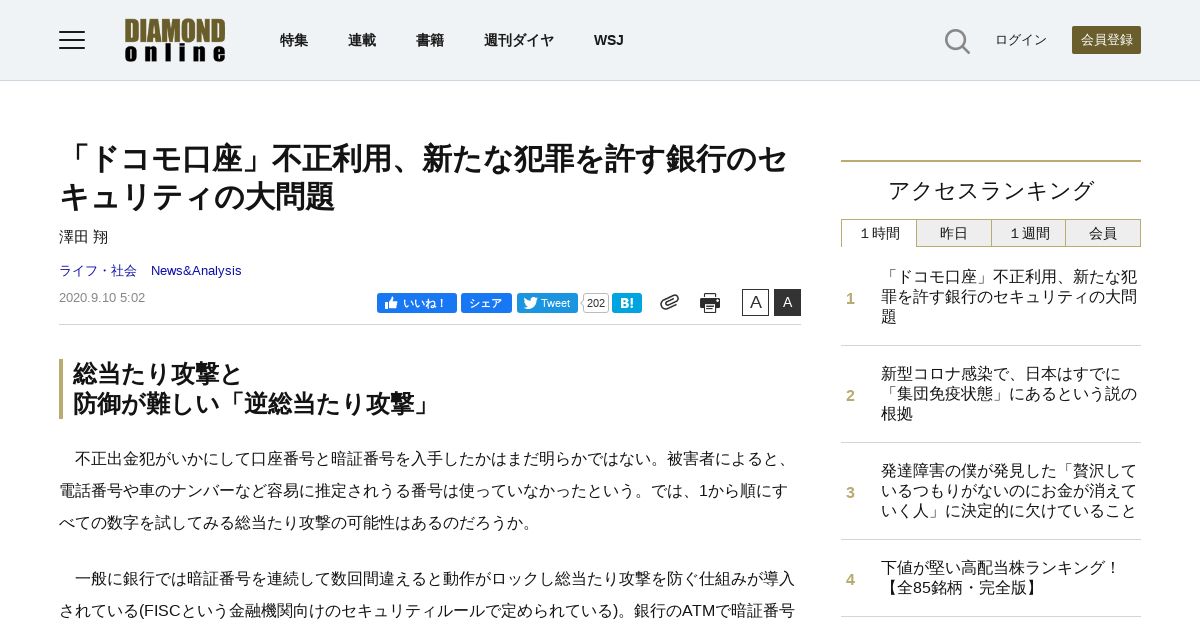This screenshot has width=1200, height=630.
Task: Open rank 1 ドコモ口座 article link
Action: (x=1009, y=297)
